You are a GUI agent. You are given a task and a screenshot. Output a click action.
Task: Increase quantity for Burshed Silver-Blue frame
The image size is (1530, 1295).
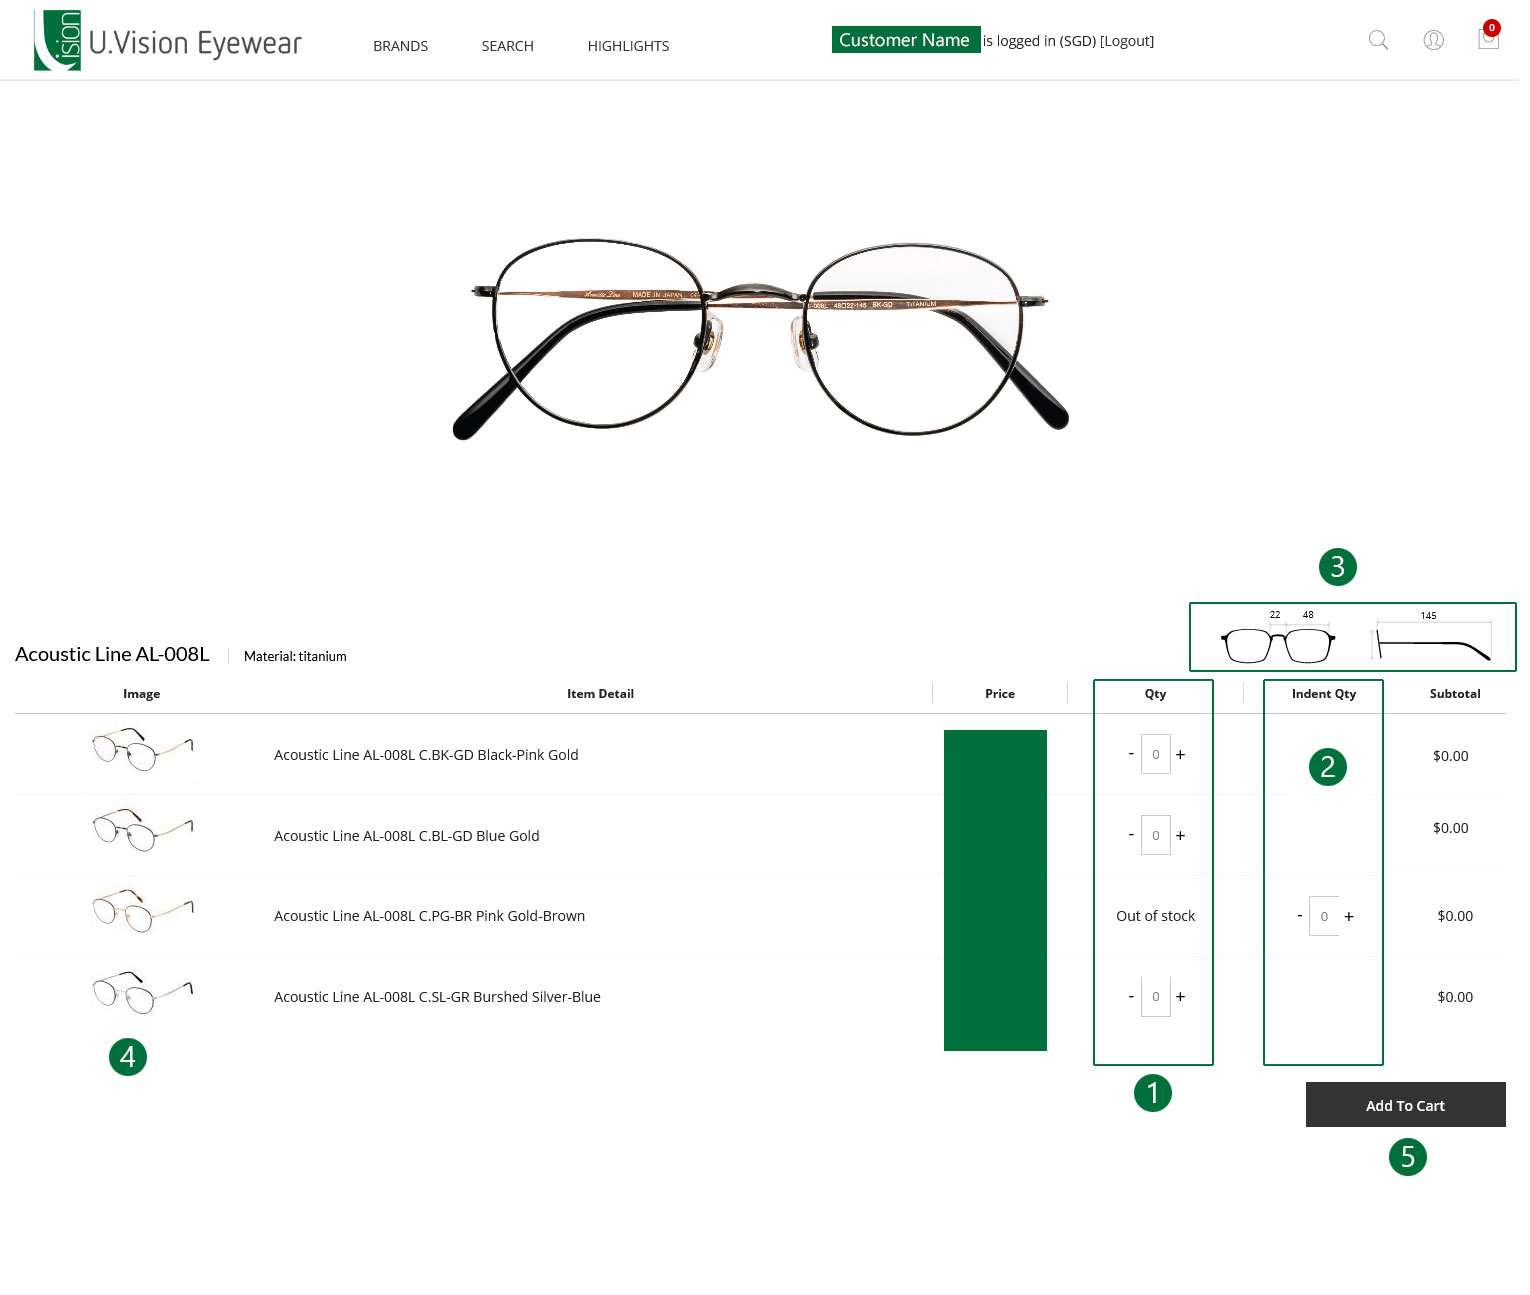[x=1180, y=997]
